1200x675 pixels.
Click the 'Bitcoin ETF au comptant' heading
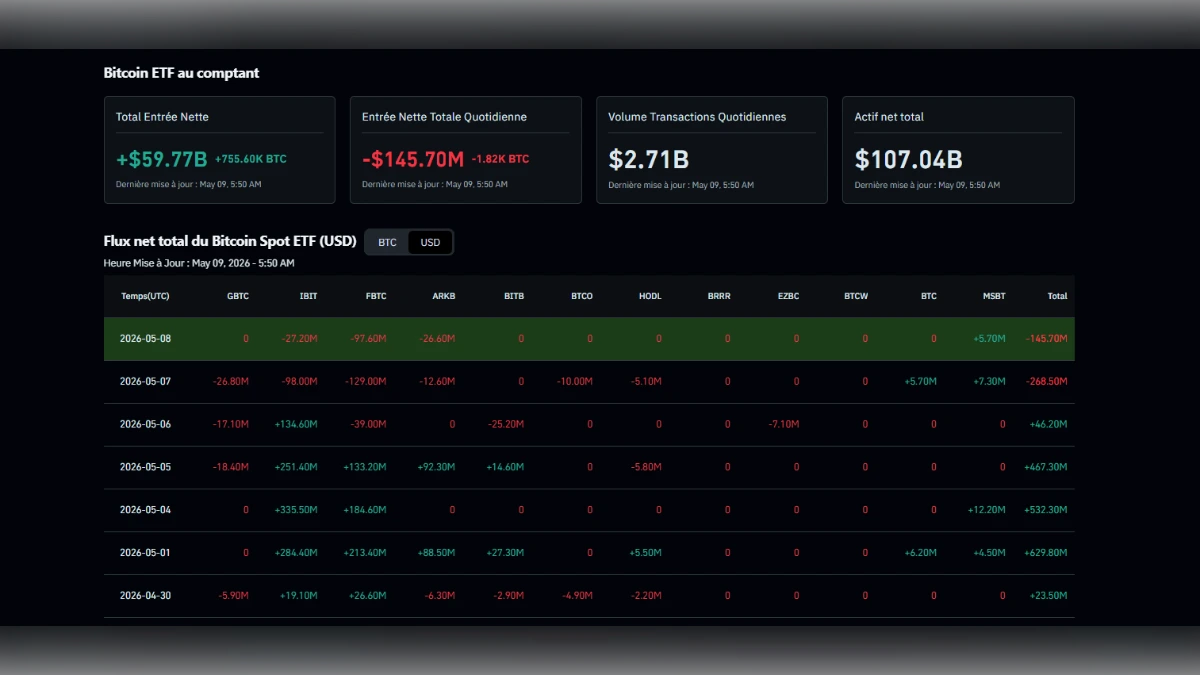pos(181,73)
